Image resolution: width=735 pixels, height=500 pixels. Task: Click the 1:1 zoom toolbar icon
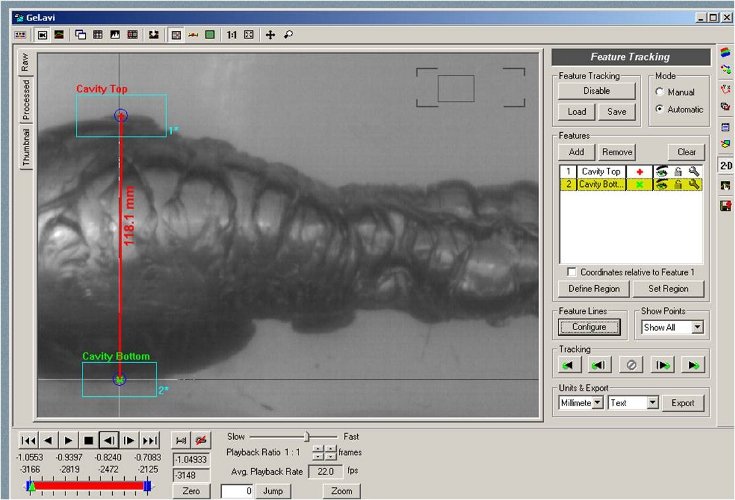tap(232, 35)
